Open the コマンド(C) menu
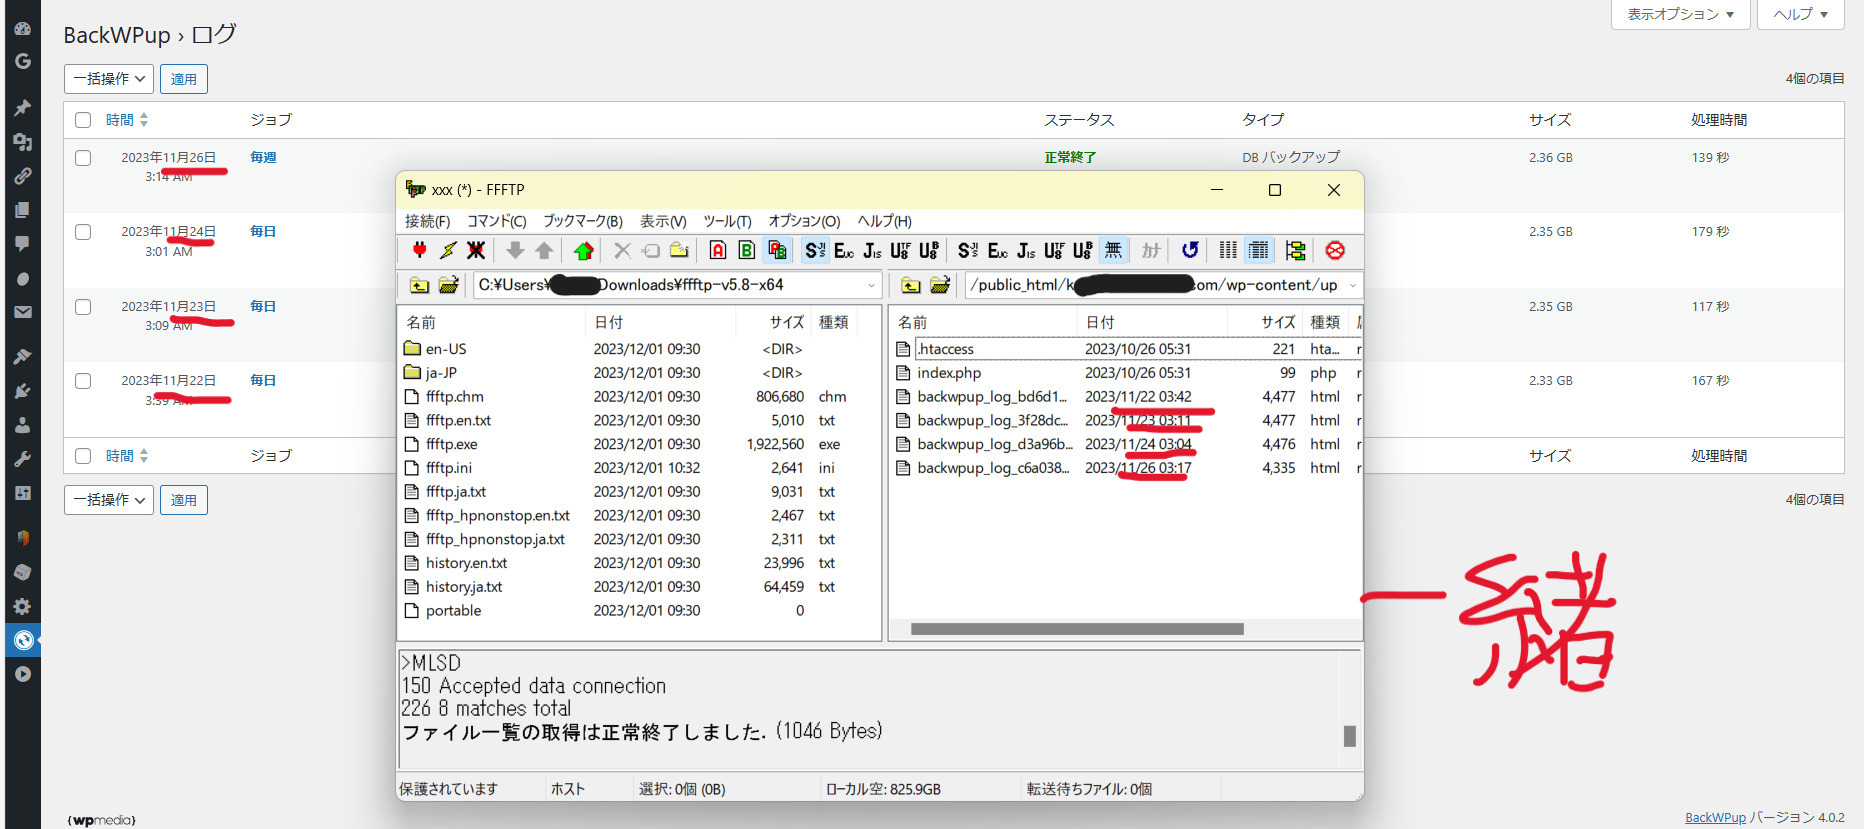The width and height of the screenshot is (1864, 829). click(496, 221)
